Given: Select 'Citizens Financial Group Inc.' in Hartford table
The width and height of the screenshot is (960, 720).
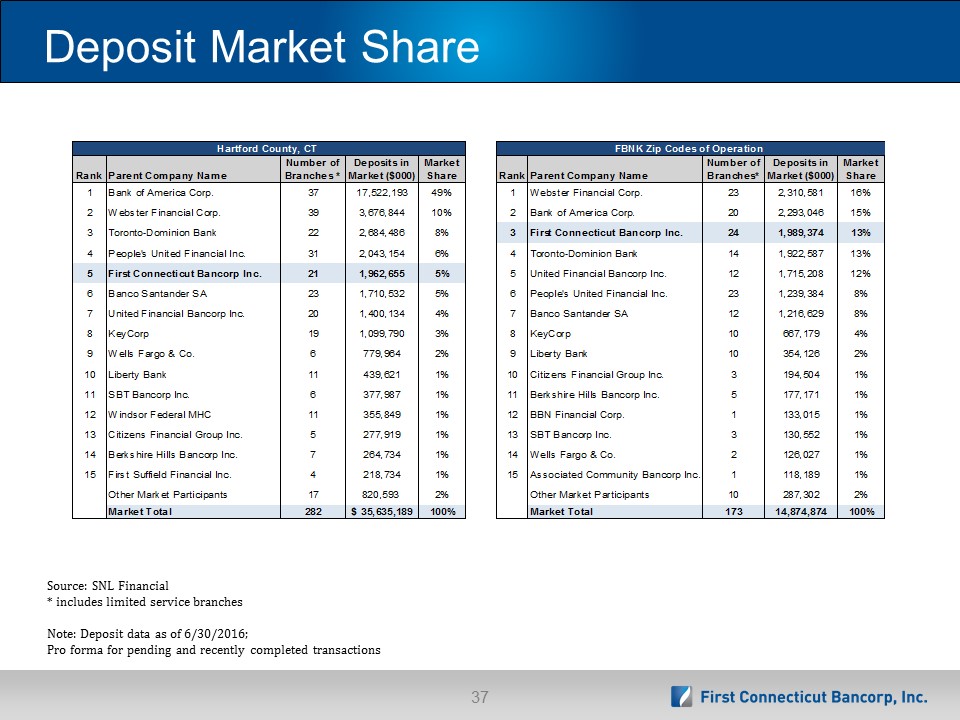Looking at the screenshot, I should pyautogui.click(x=175, y=435).
